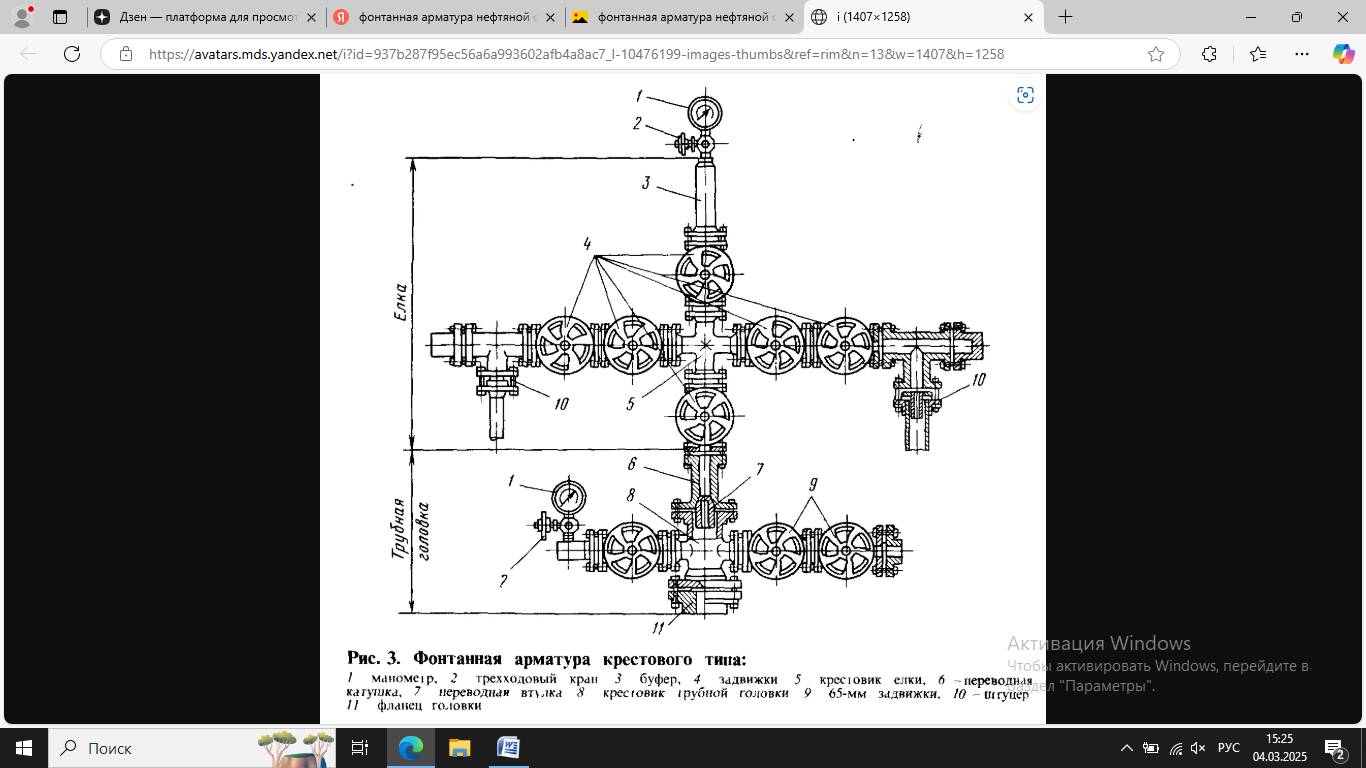The height and width of the screenshot is (768, 1366).
Task: Click the browser refresh button
Action: point(72,54)
